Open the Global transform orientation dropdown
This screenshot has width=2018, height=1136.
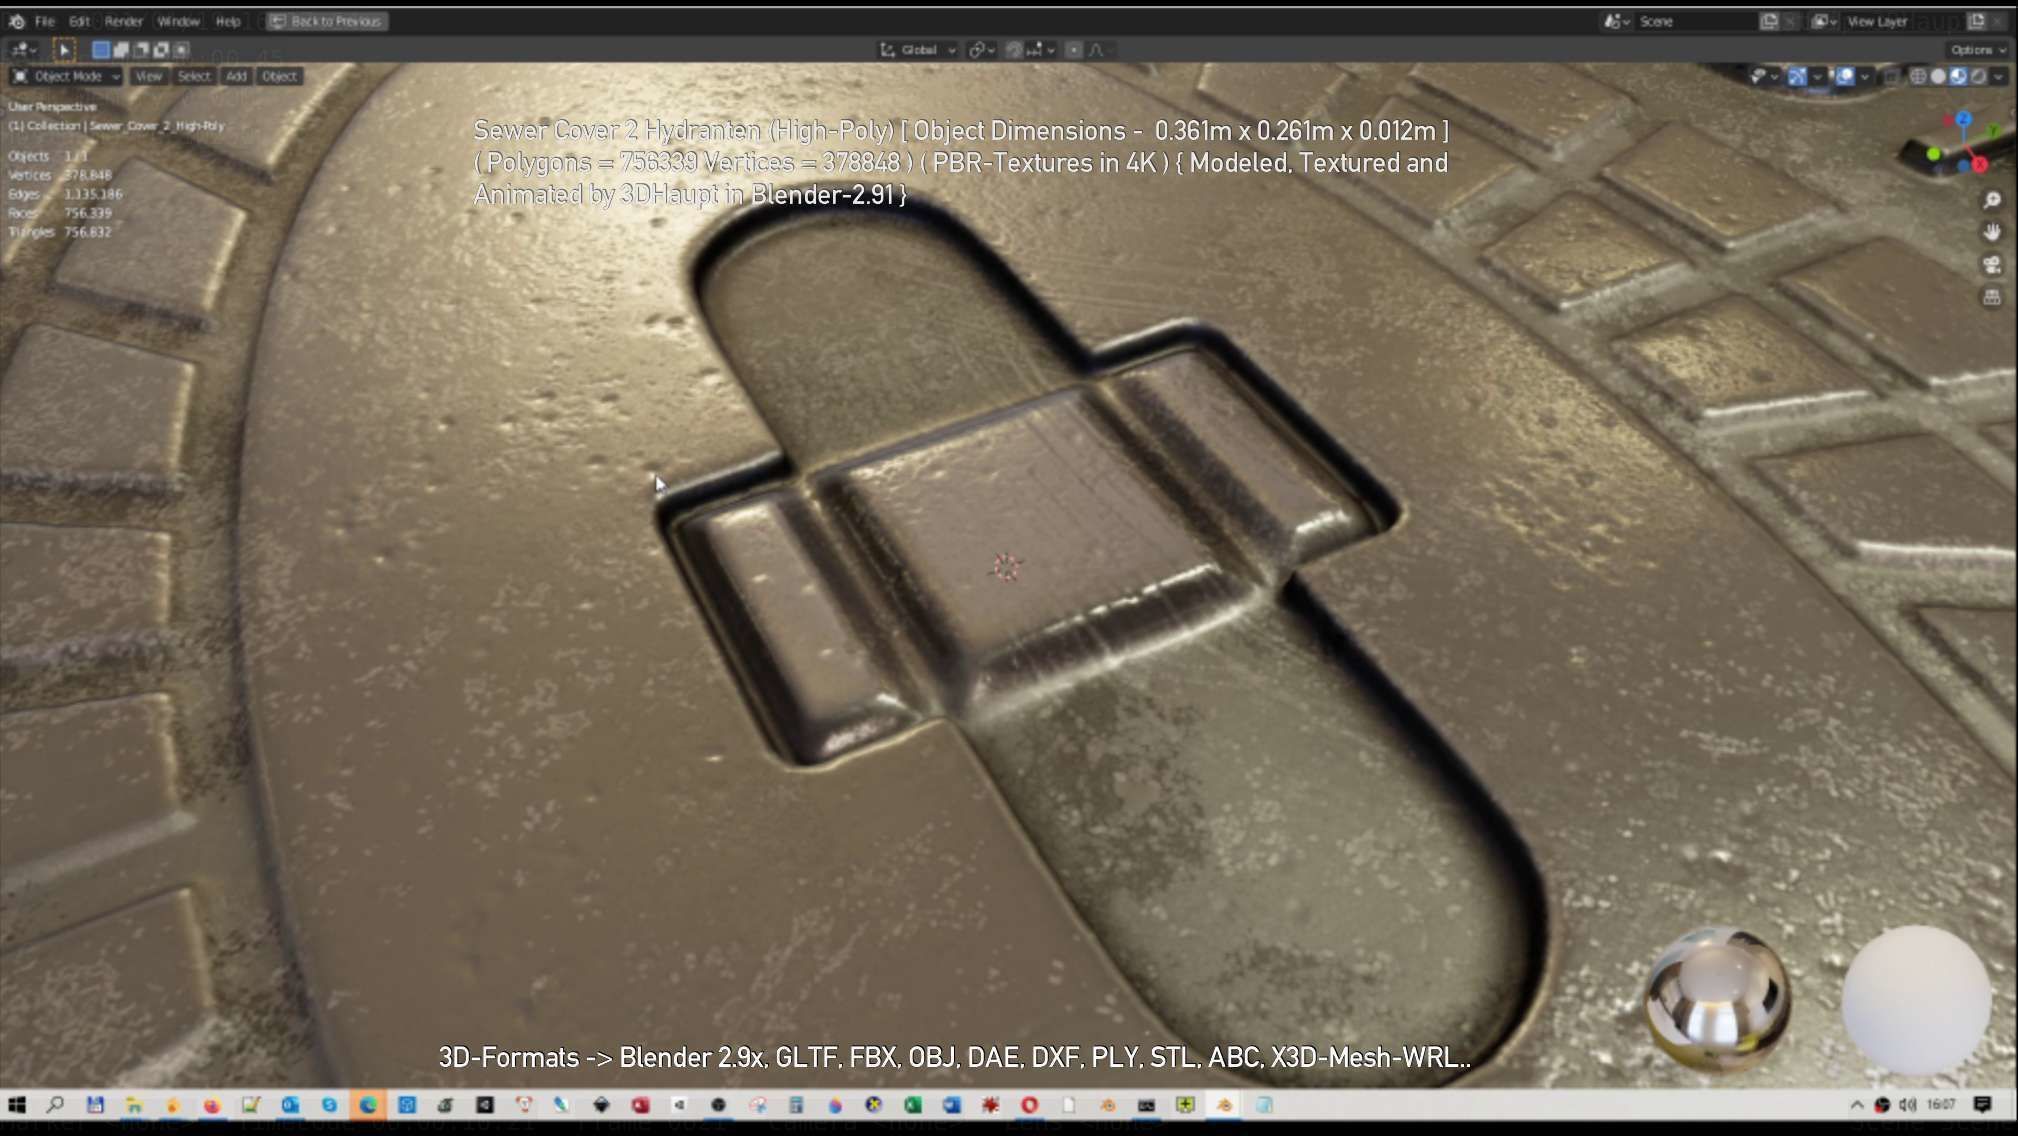tap(918, 49)
